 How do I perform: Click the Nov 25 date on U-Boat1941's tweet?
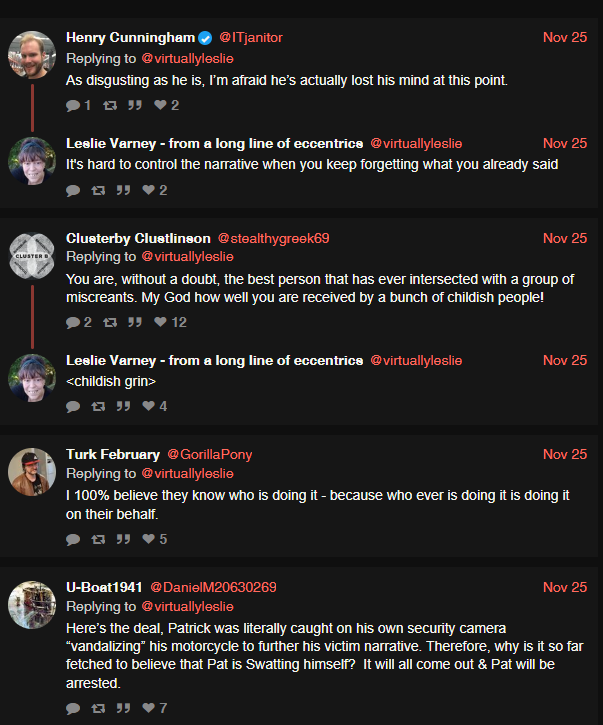click(x=565, y=587)
